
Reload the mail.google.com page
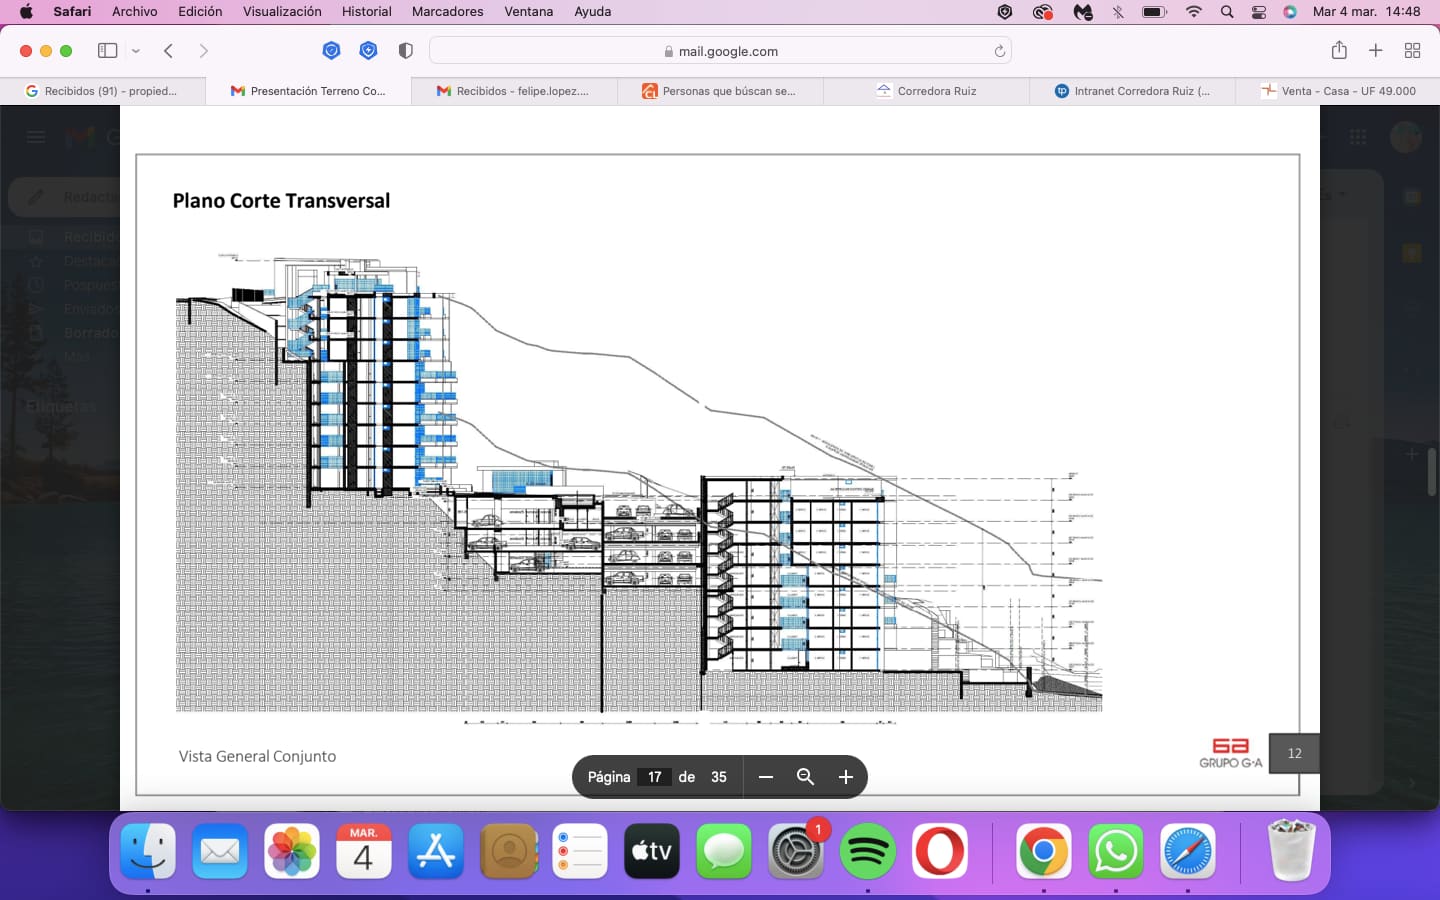coord(999,51)
